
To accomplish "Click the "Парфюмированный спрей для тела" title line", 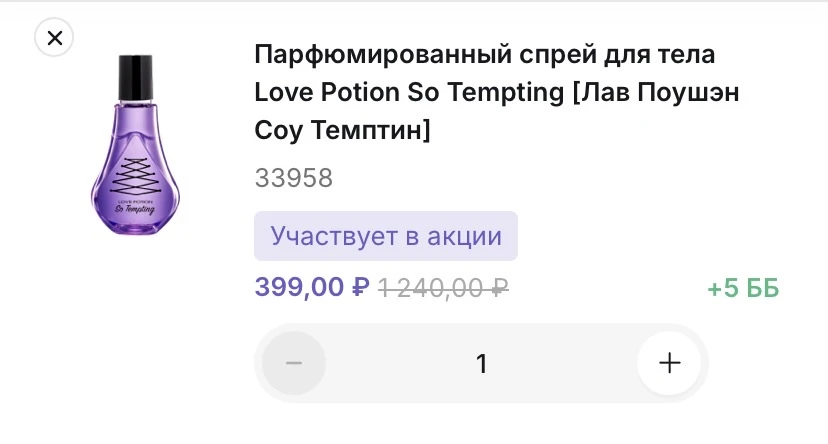I will (485, 53).
